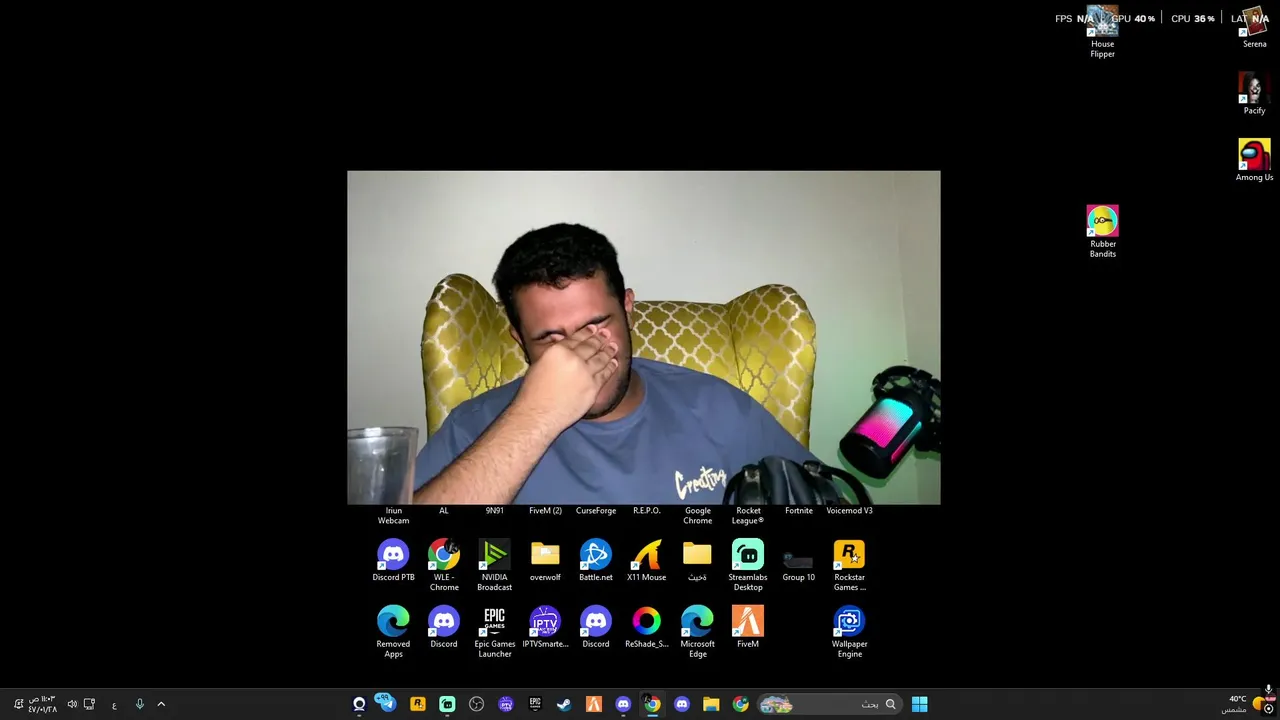Open the Rubber Bandits shortcut
This screenshot has height=720, width=1280.
[1102, 232]
